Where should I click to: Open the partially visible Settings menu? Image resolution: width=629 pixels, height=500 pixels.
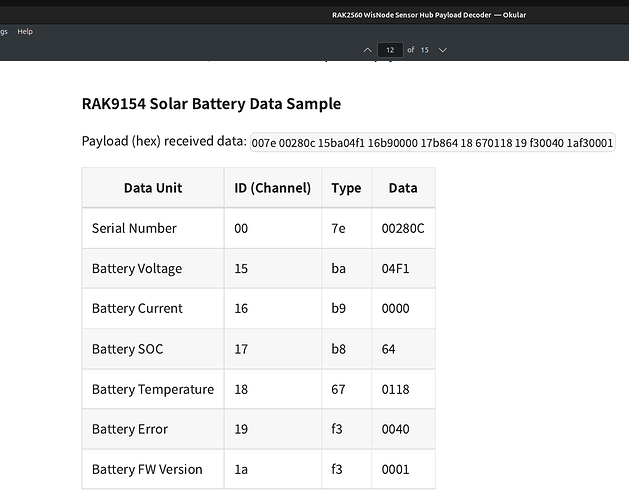pos(3,31)
